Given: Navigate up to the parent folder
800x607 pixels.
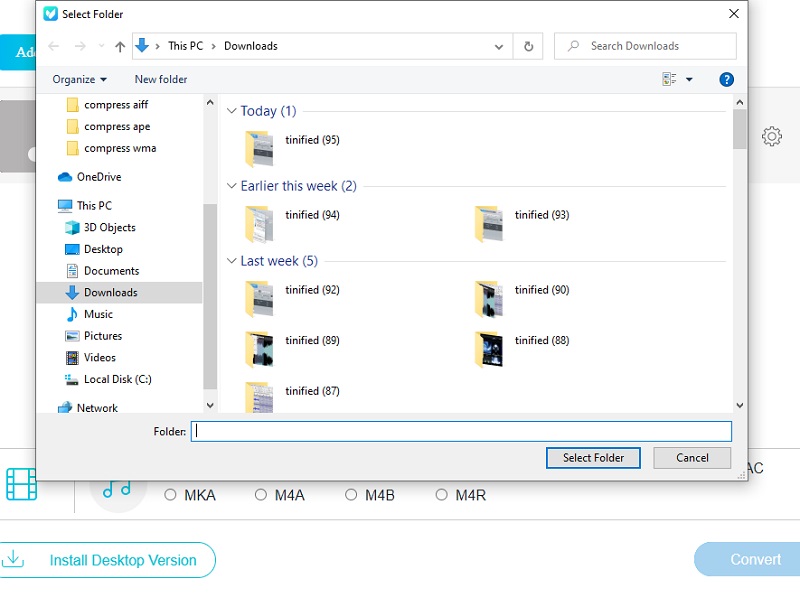Looking at the screenshot, I should click(x=120, y=46).
